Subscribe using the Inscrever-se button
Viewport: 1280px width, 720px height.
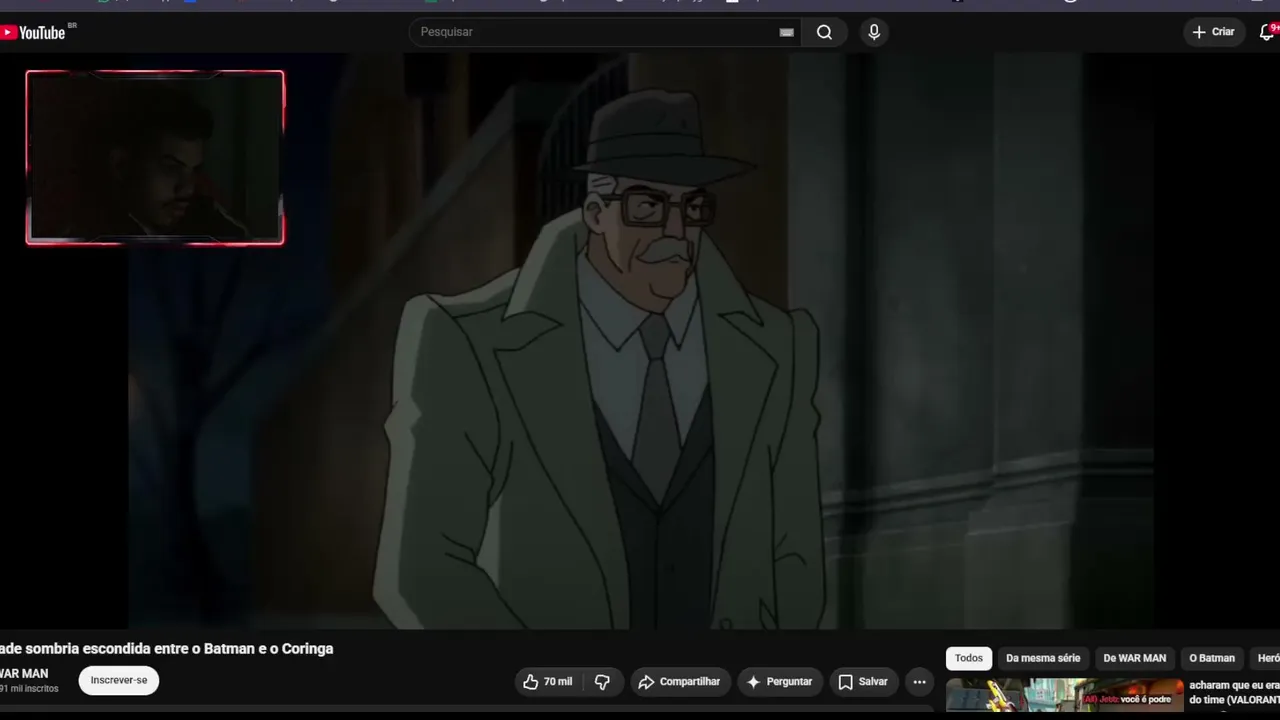point(119,680)
